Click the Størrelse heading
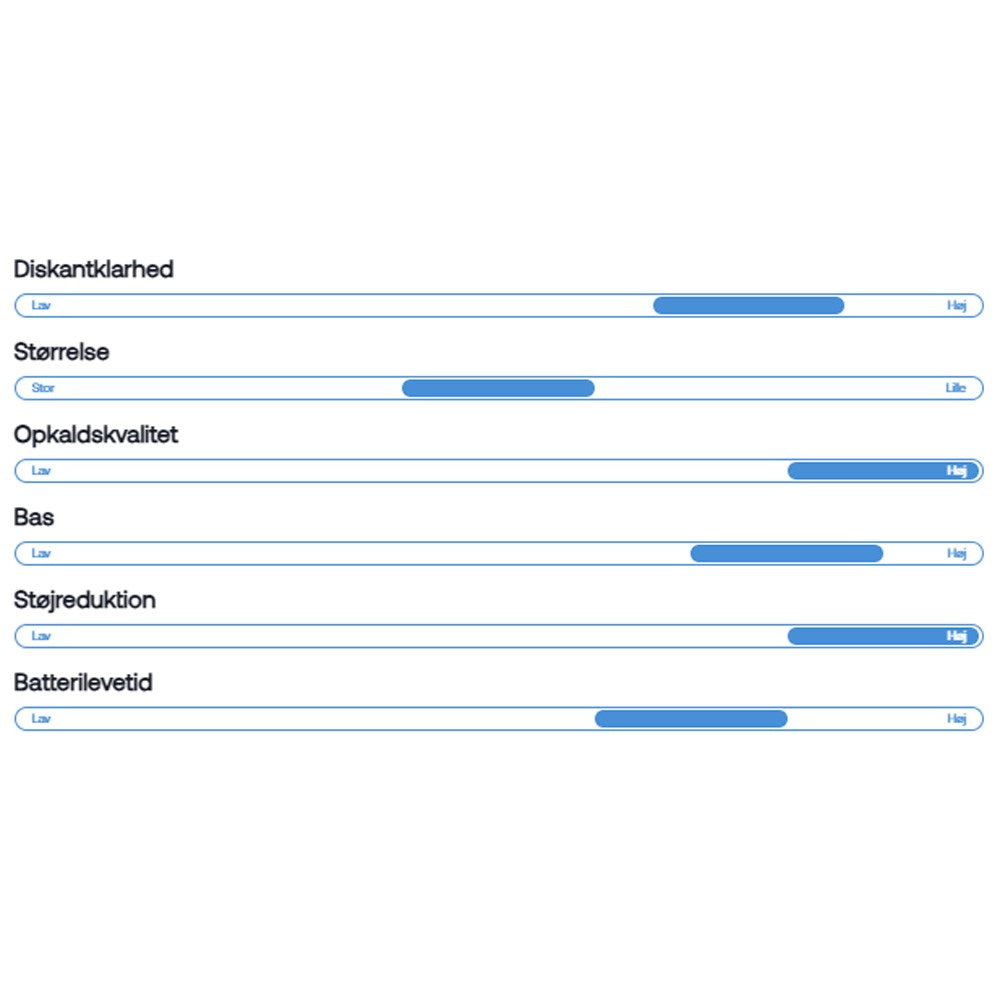 (x=62, y=352)
